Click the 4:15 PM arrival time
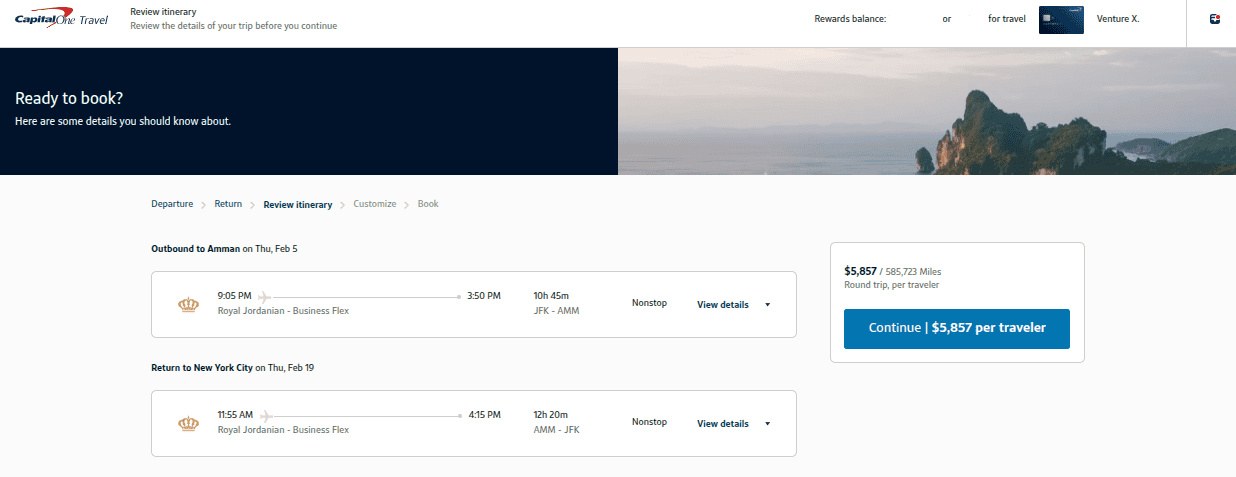This screenshot has height=477, width=1236. [484, 415]
